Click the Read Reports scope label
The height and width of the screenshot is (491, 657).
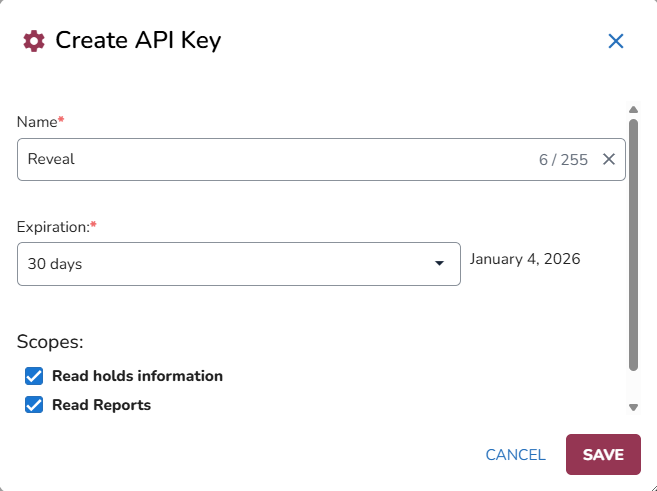click(x=101, y=405)
